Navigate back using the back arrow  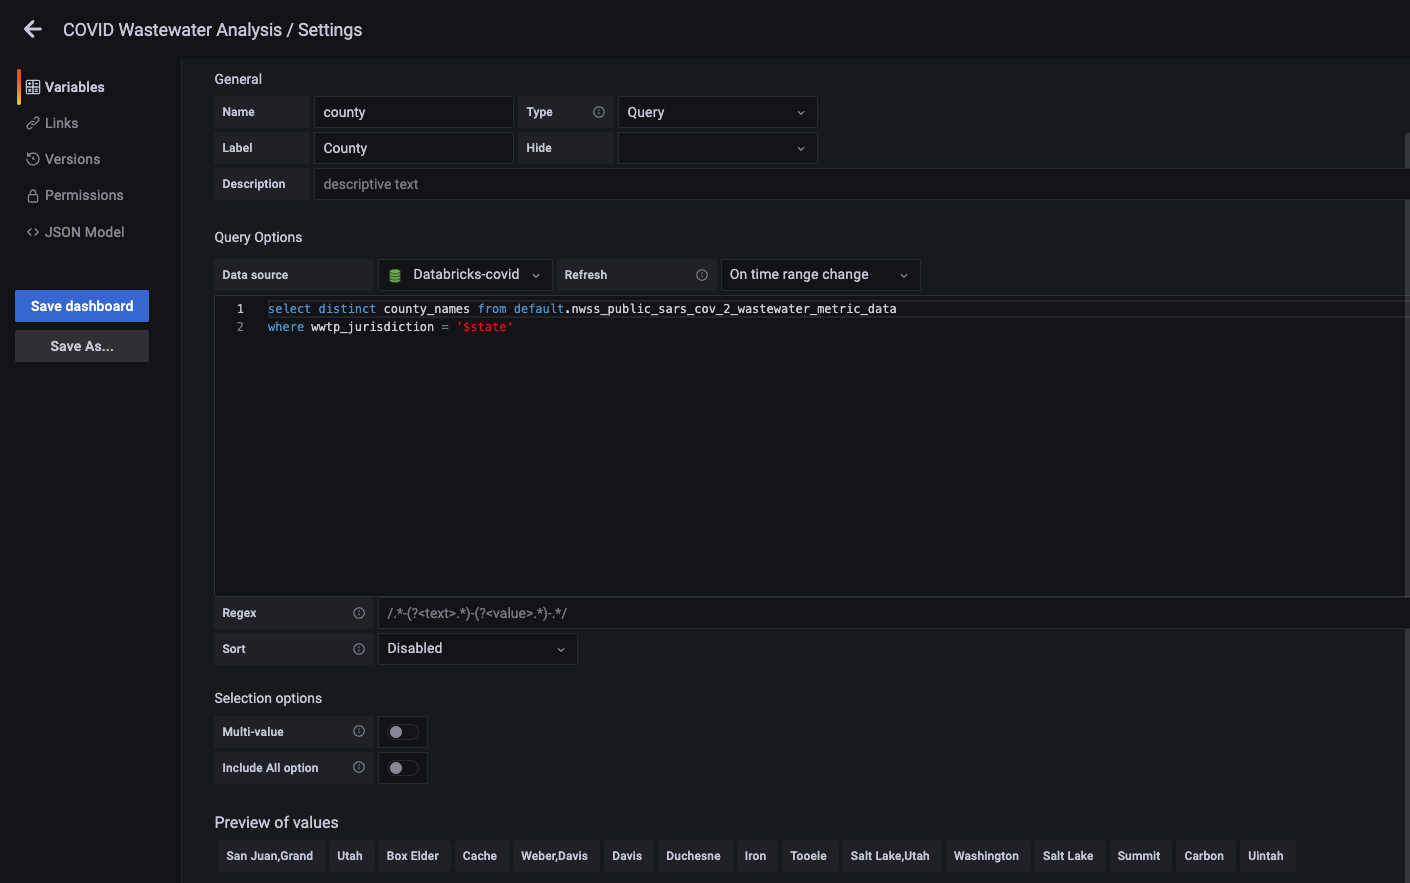click(x=32, y=29)
